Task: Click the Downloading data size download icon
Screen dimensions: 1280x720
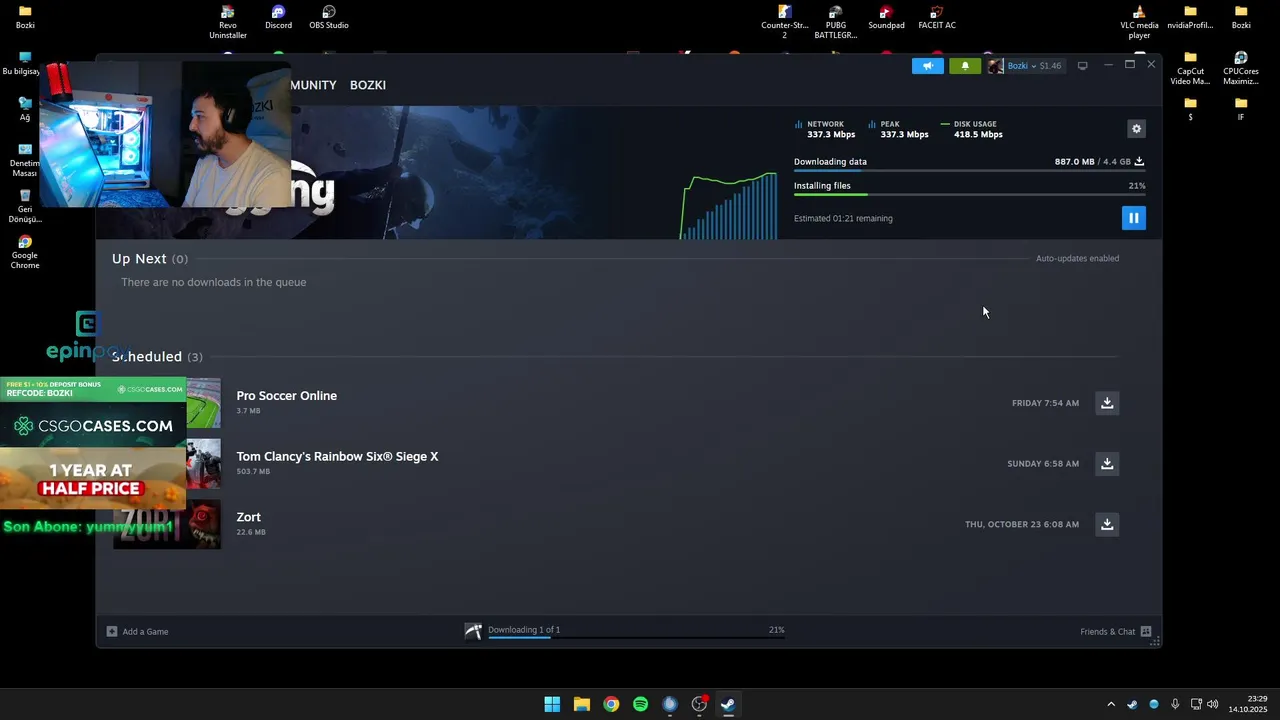Action: (1139, 161)
